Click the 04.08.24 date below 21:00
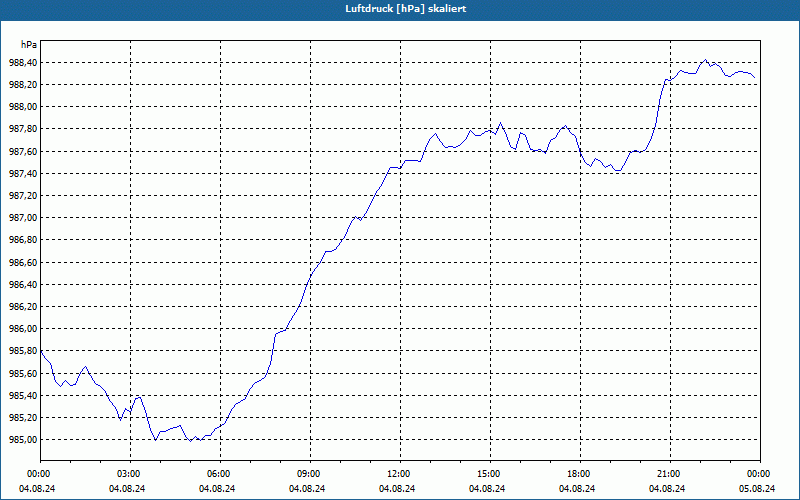 coord(667,489)
